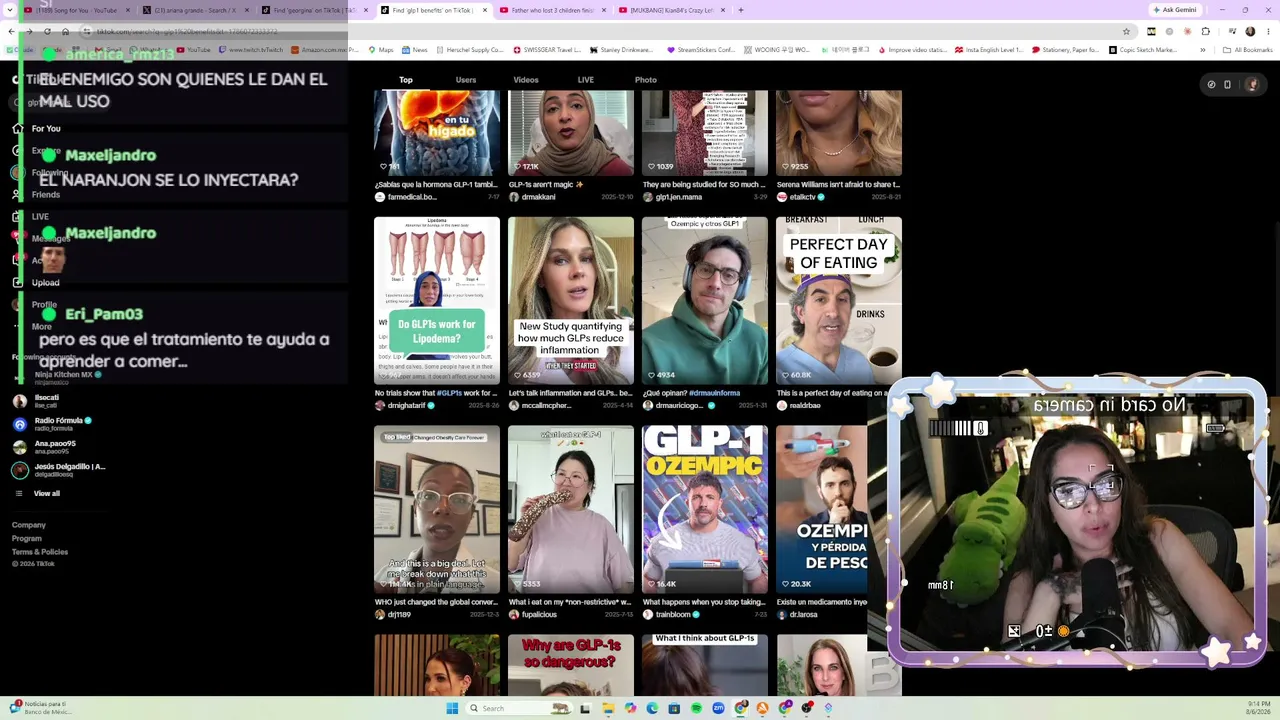The height and width of the screenshot is (720, 1280).
Task: Open the 'New Study quantifying' inflammation video
Action: [x=571, y=301]
